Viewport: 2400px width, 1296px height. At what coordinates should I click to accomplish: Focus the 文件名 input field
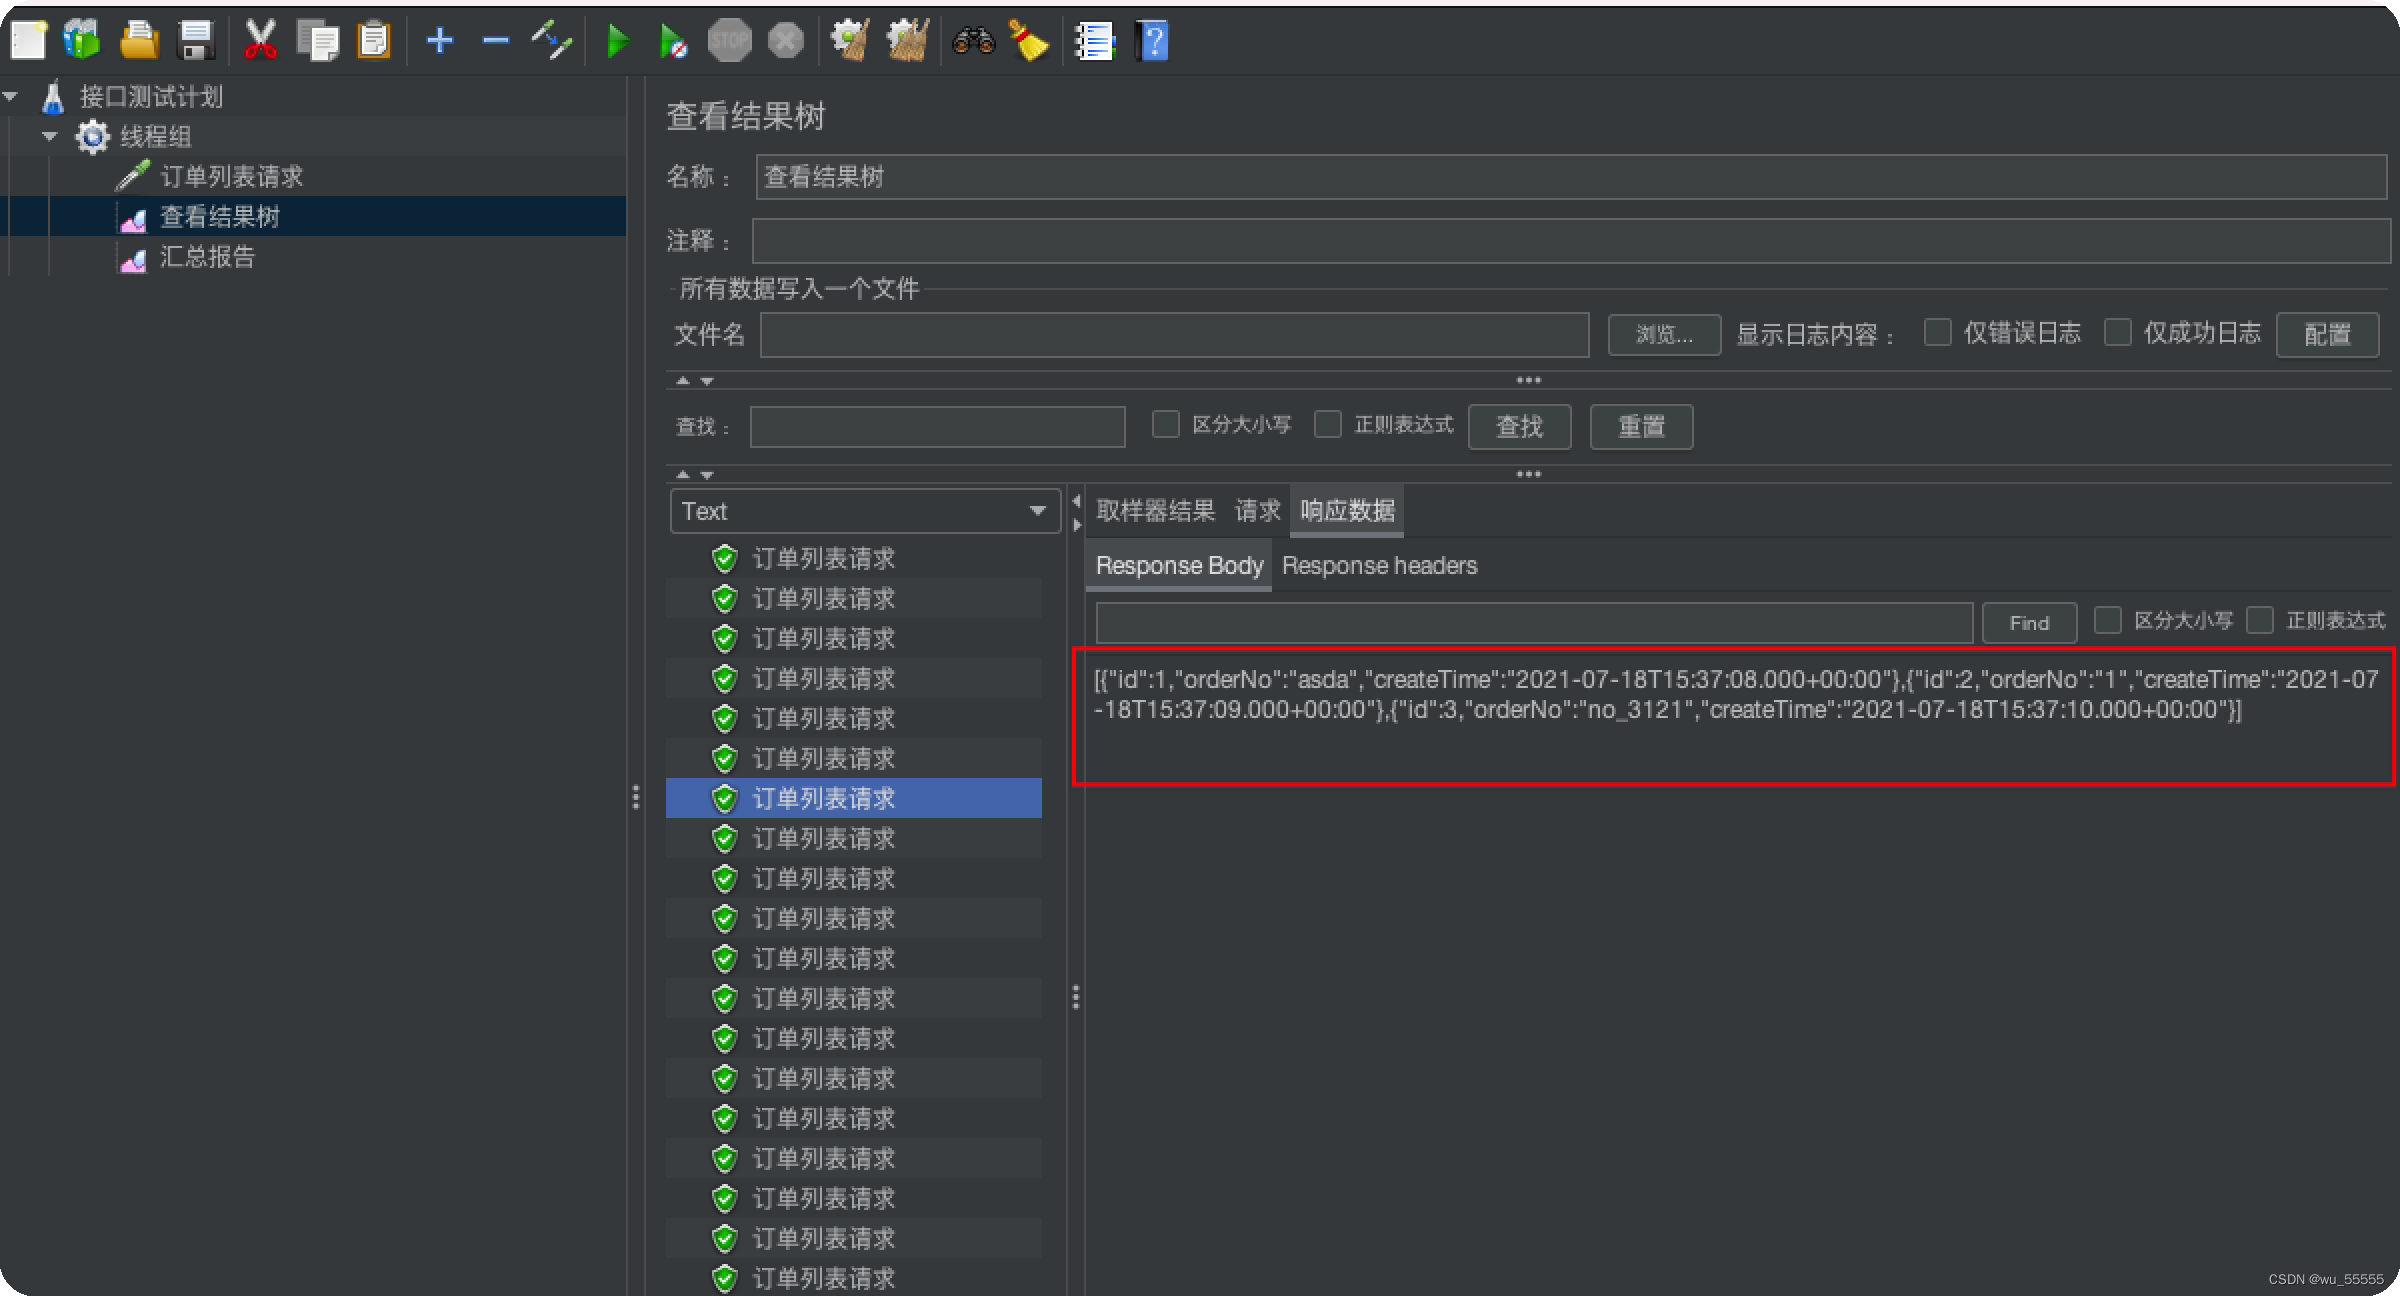point(1174,334)
